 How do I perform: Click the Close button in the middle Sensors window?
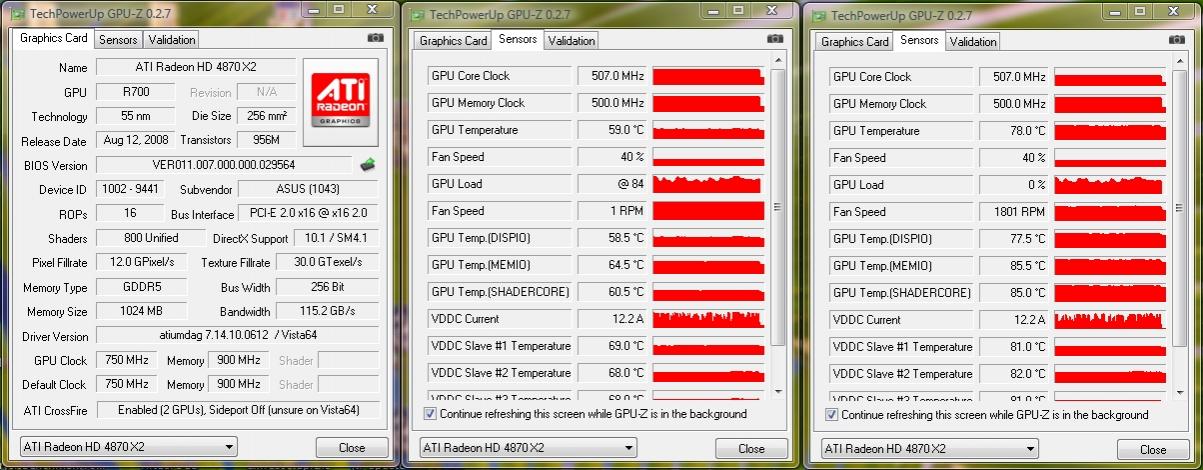[751, 448]
